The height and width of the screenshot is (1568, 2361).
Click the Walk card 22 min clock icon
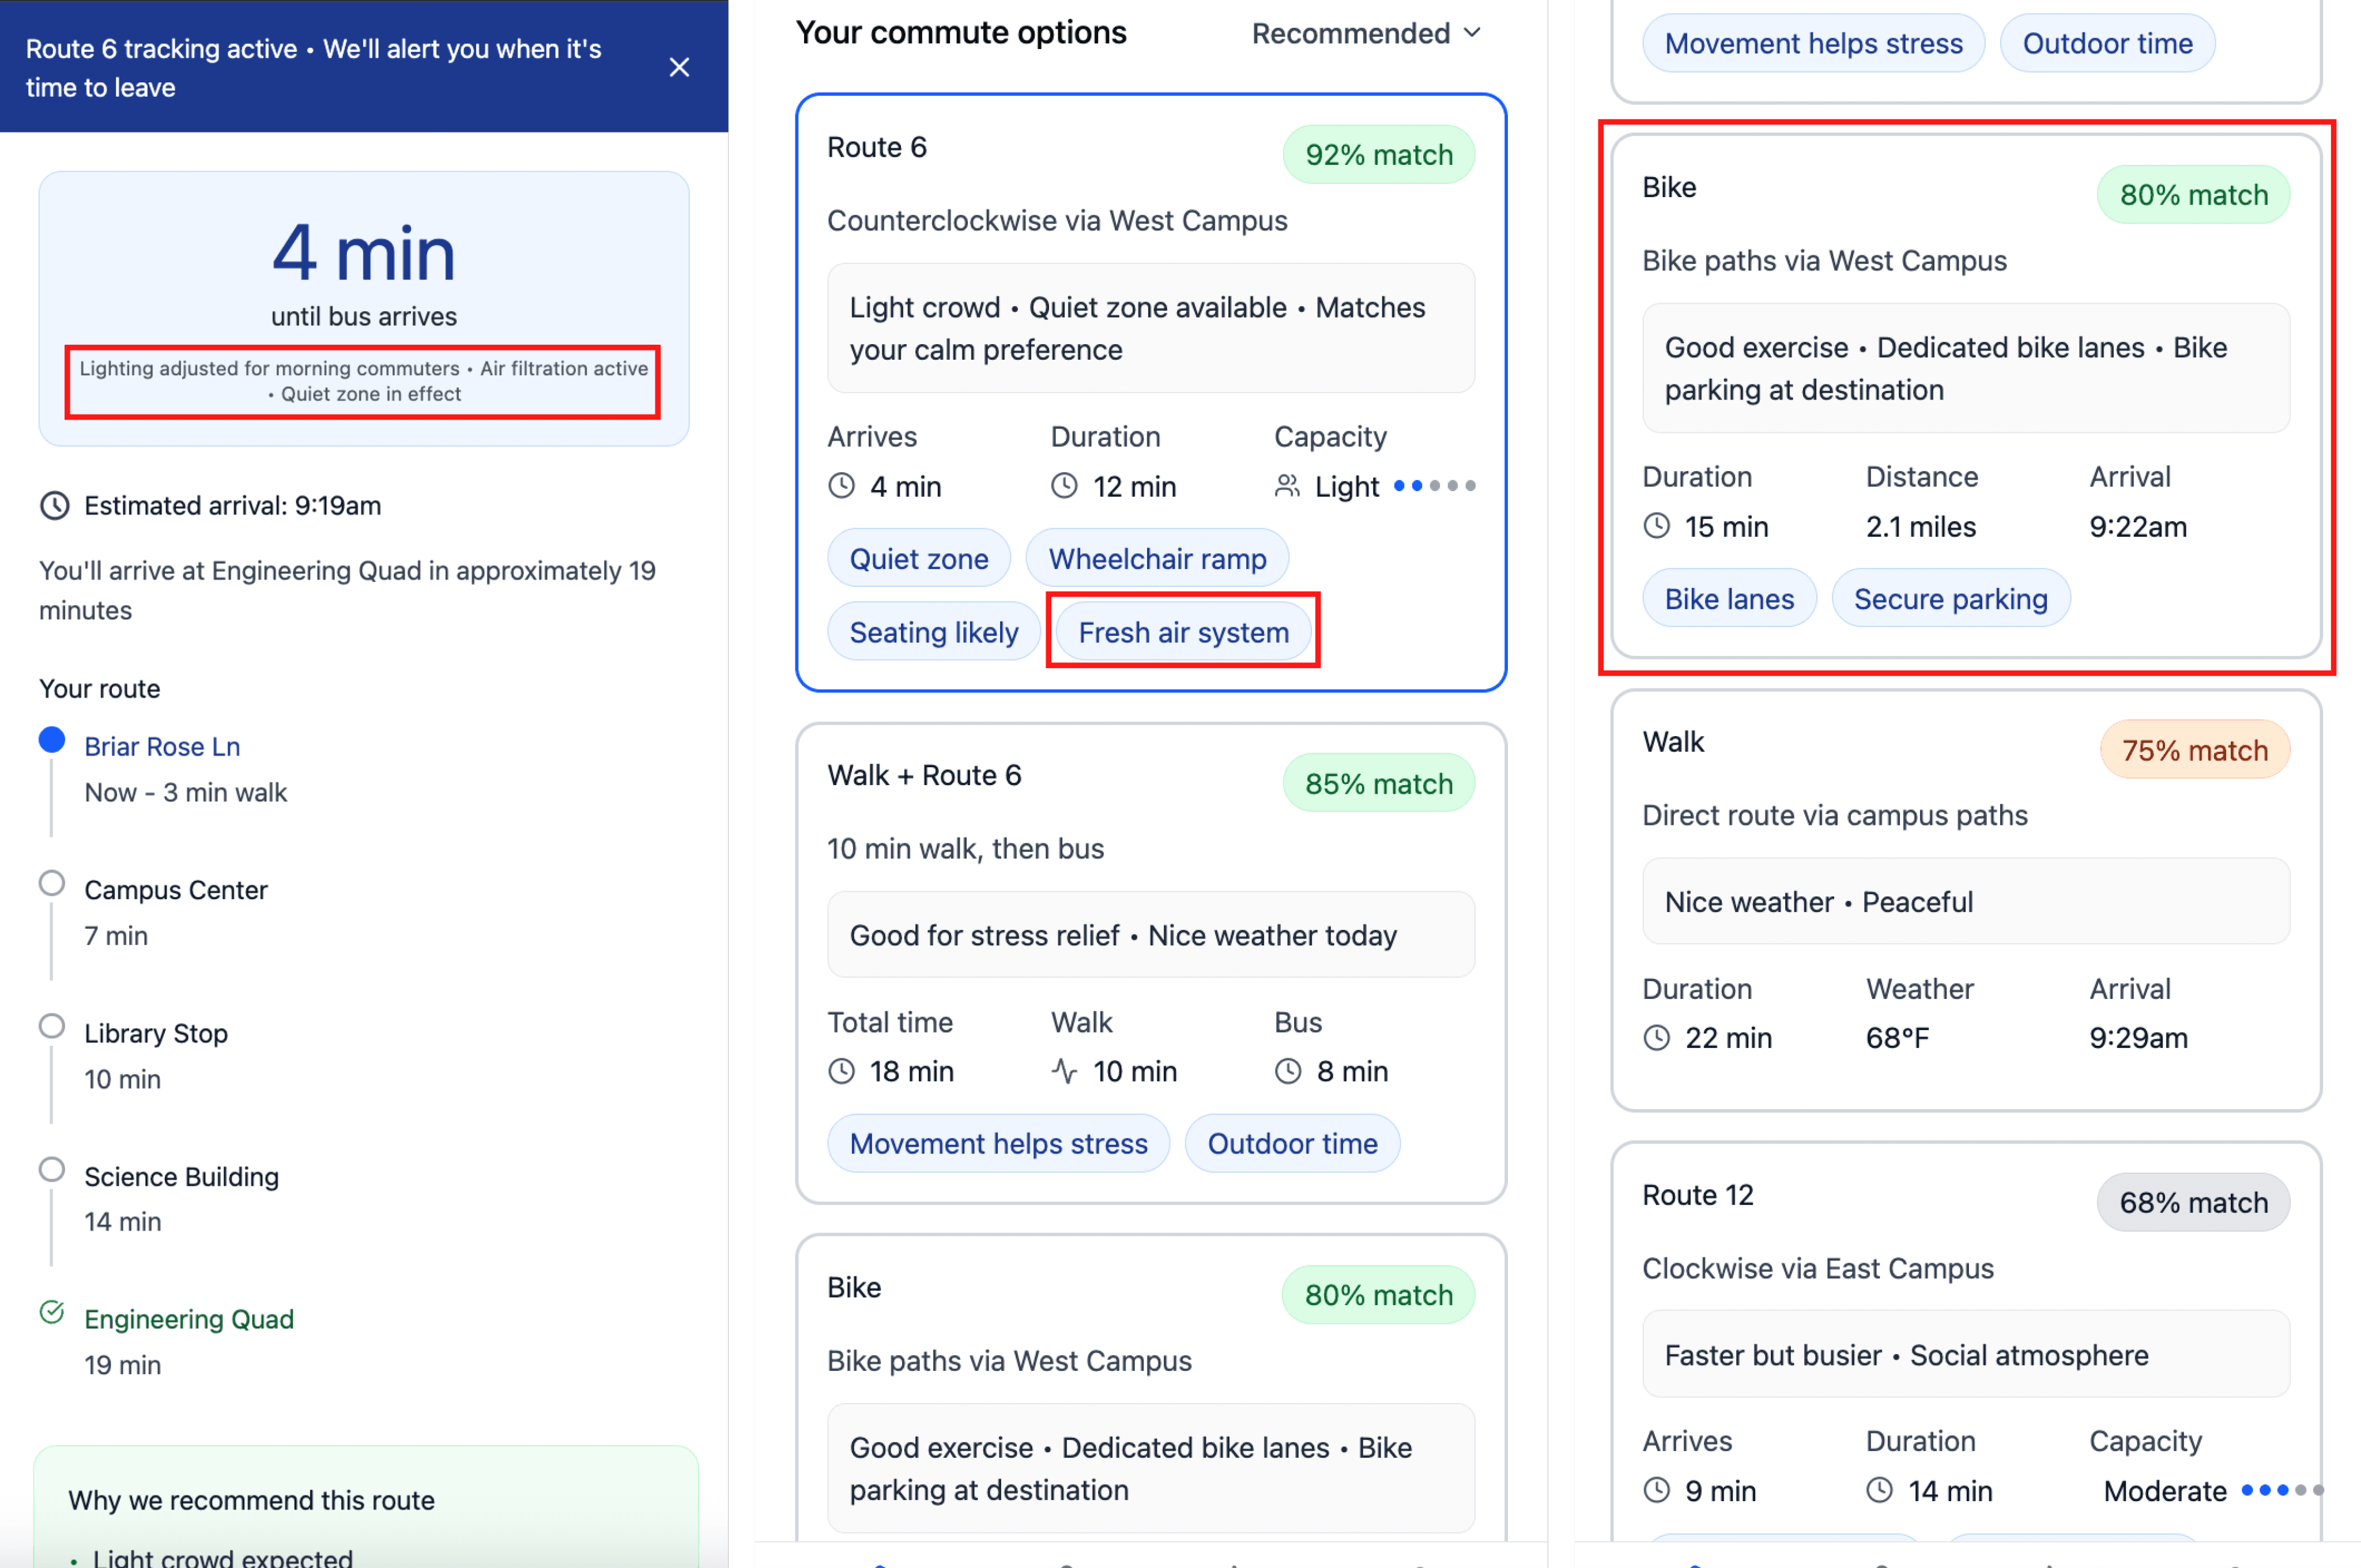[x=1657, y=1038]
